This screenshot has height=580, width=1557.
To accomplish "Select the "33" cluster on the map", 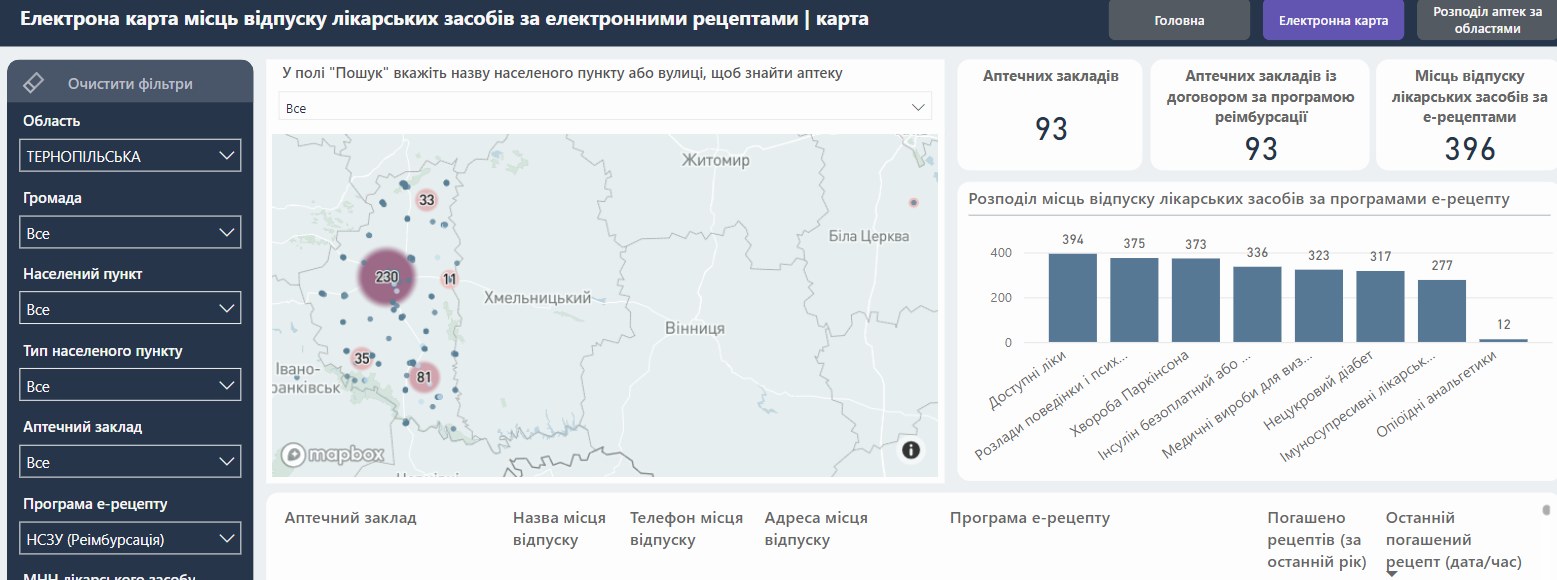I will [427, 200].
